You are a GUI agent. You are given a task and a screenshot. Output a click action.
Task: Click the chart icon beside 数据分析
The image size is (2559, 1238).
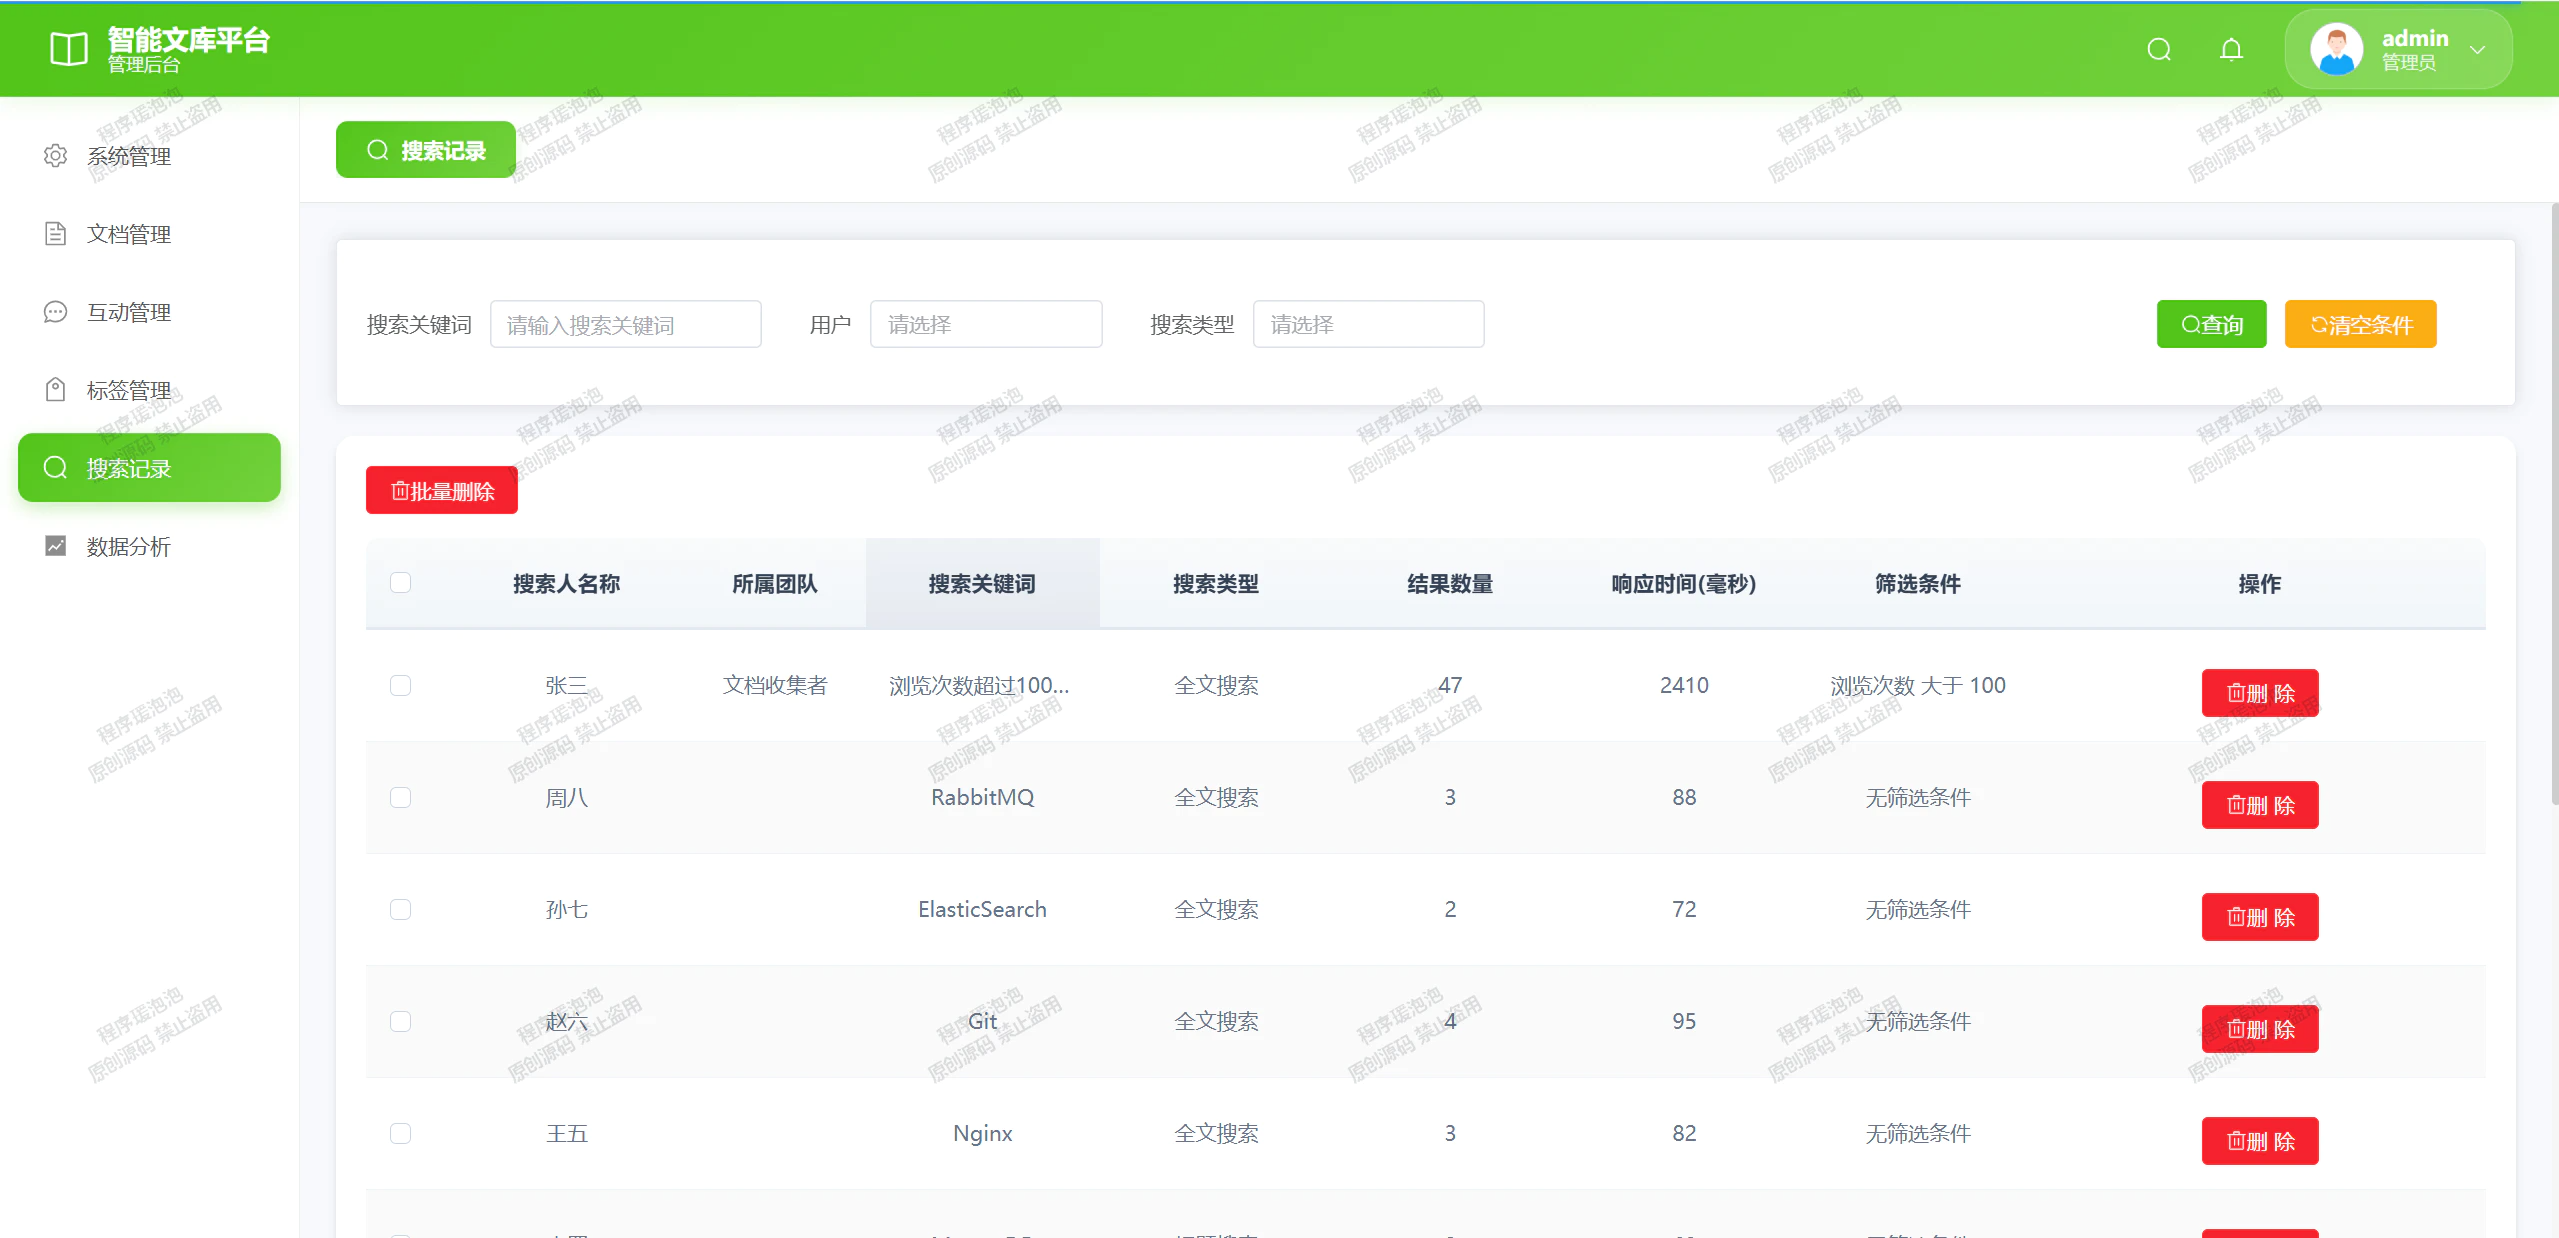click(56, 546)
